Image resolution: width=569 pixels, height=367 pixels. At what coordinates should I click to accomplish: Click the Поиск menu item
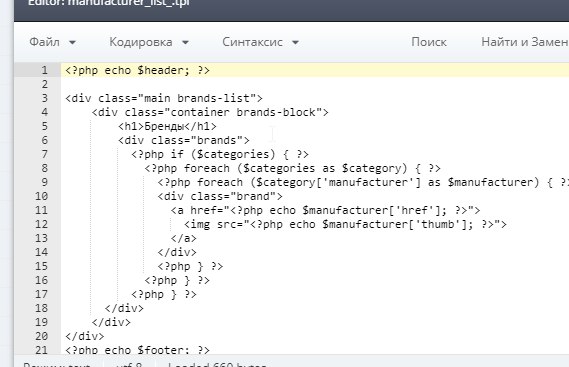pos(429,42)
